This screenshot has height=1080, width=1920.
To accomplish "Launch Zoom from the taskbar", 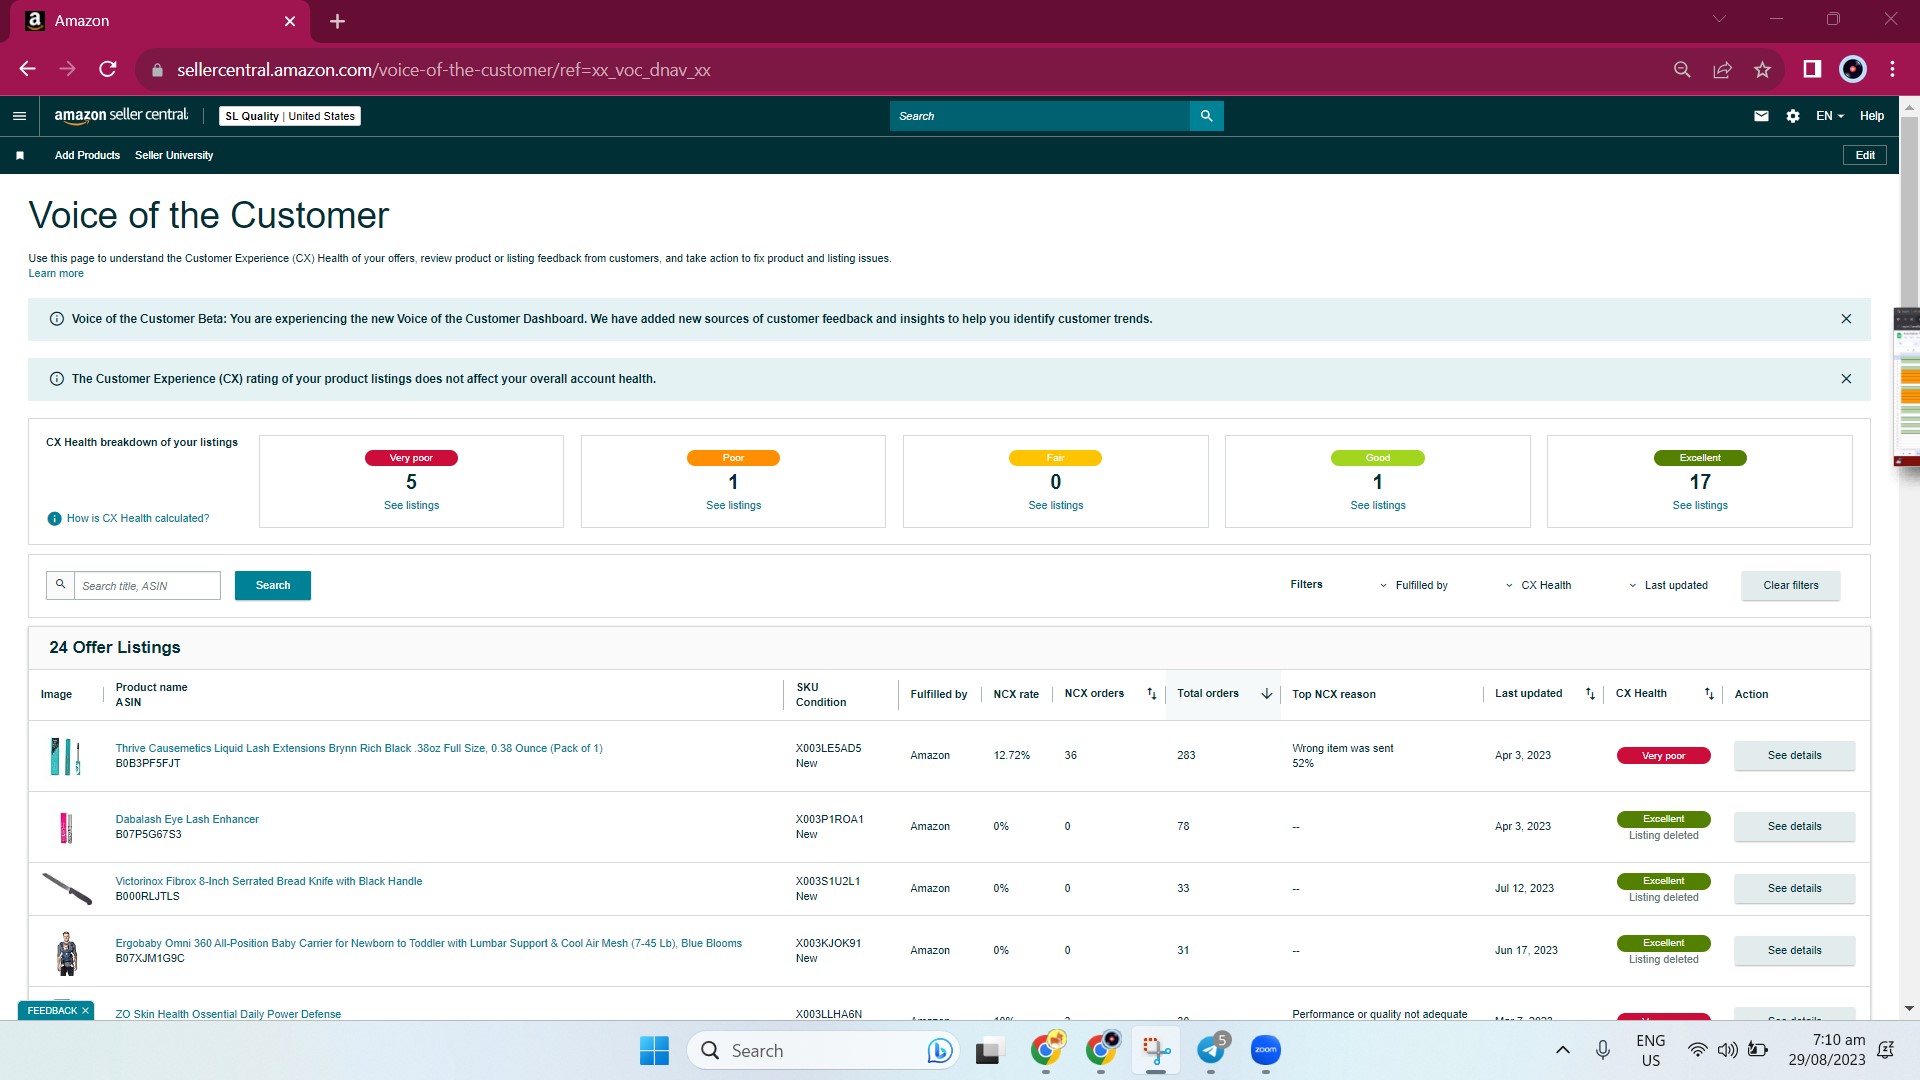I will click(x=1266, y=1050).
